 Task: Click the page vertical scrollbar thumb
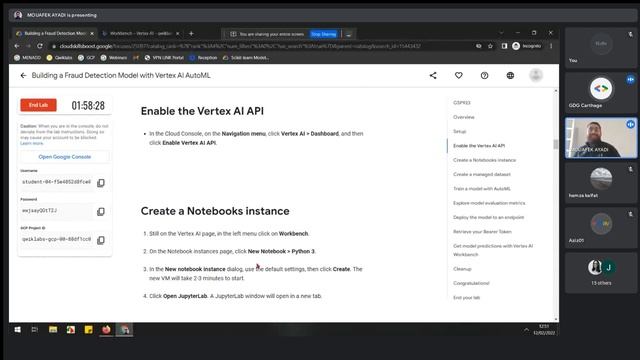tap(556, 144)
